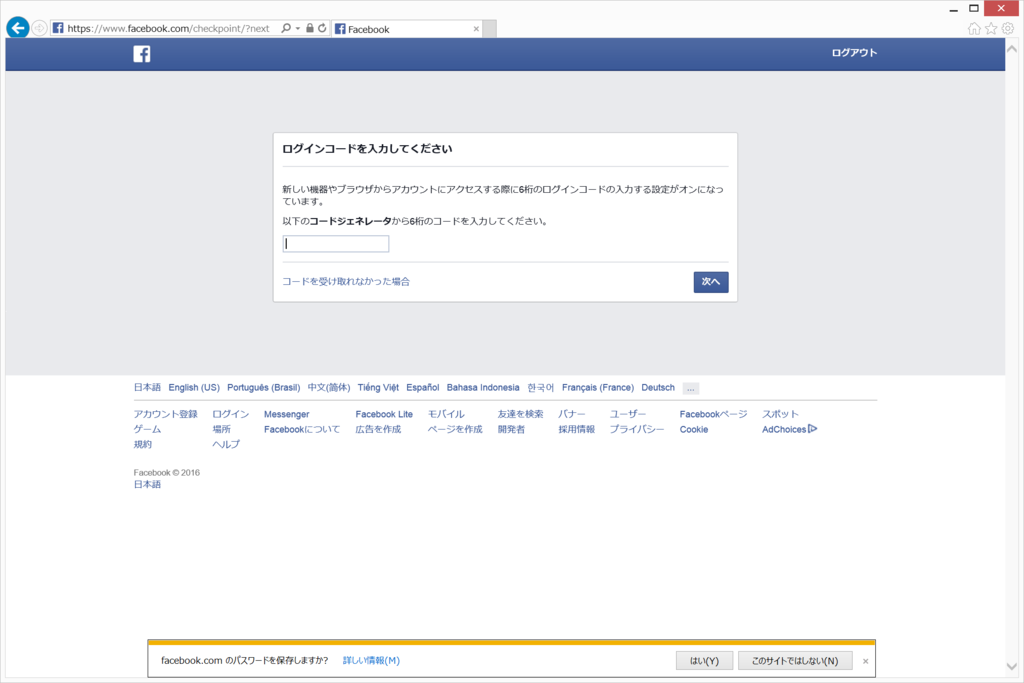Focus the 6-digit login code input field
The image size is (1024, 683).
click(x=336, y=244)
